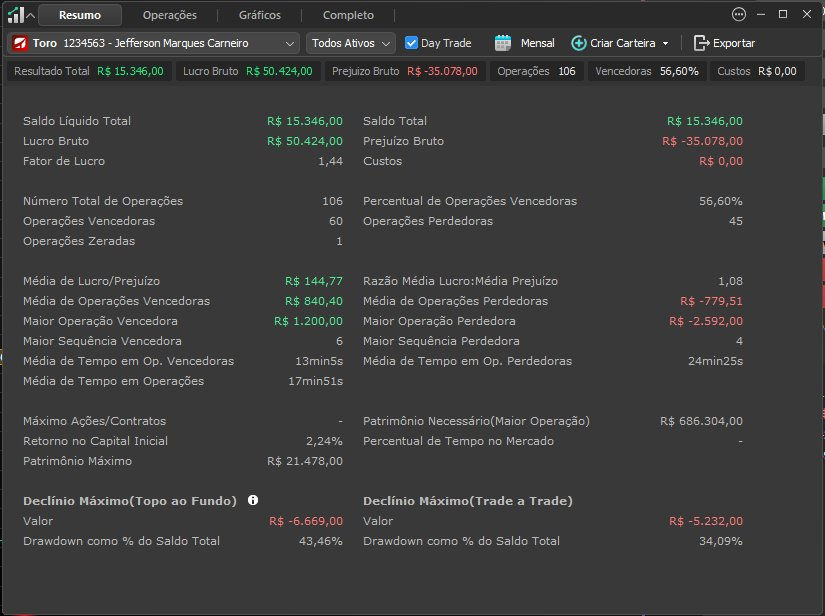825x616 pixels.
Task: Select the Resumo tab
Action: pyautogui.click(x=80, y=15)
